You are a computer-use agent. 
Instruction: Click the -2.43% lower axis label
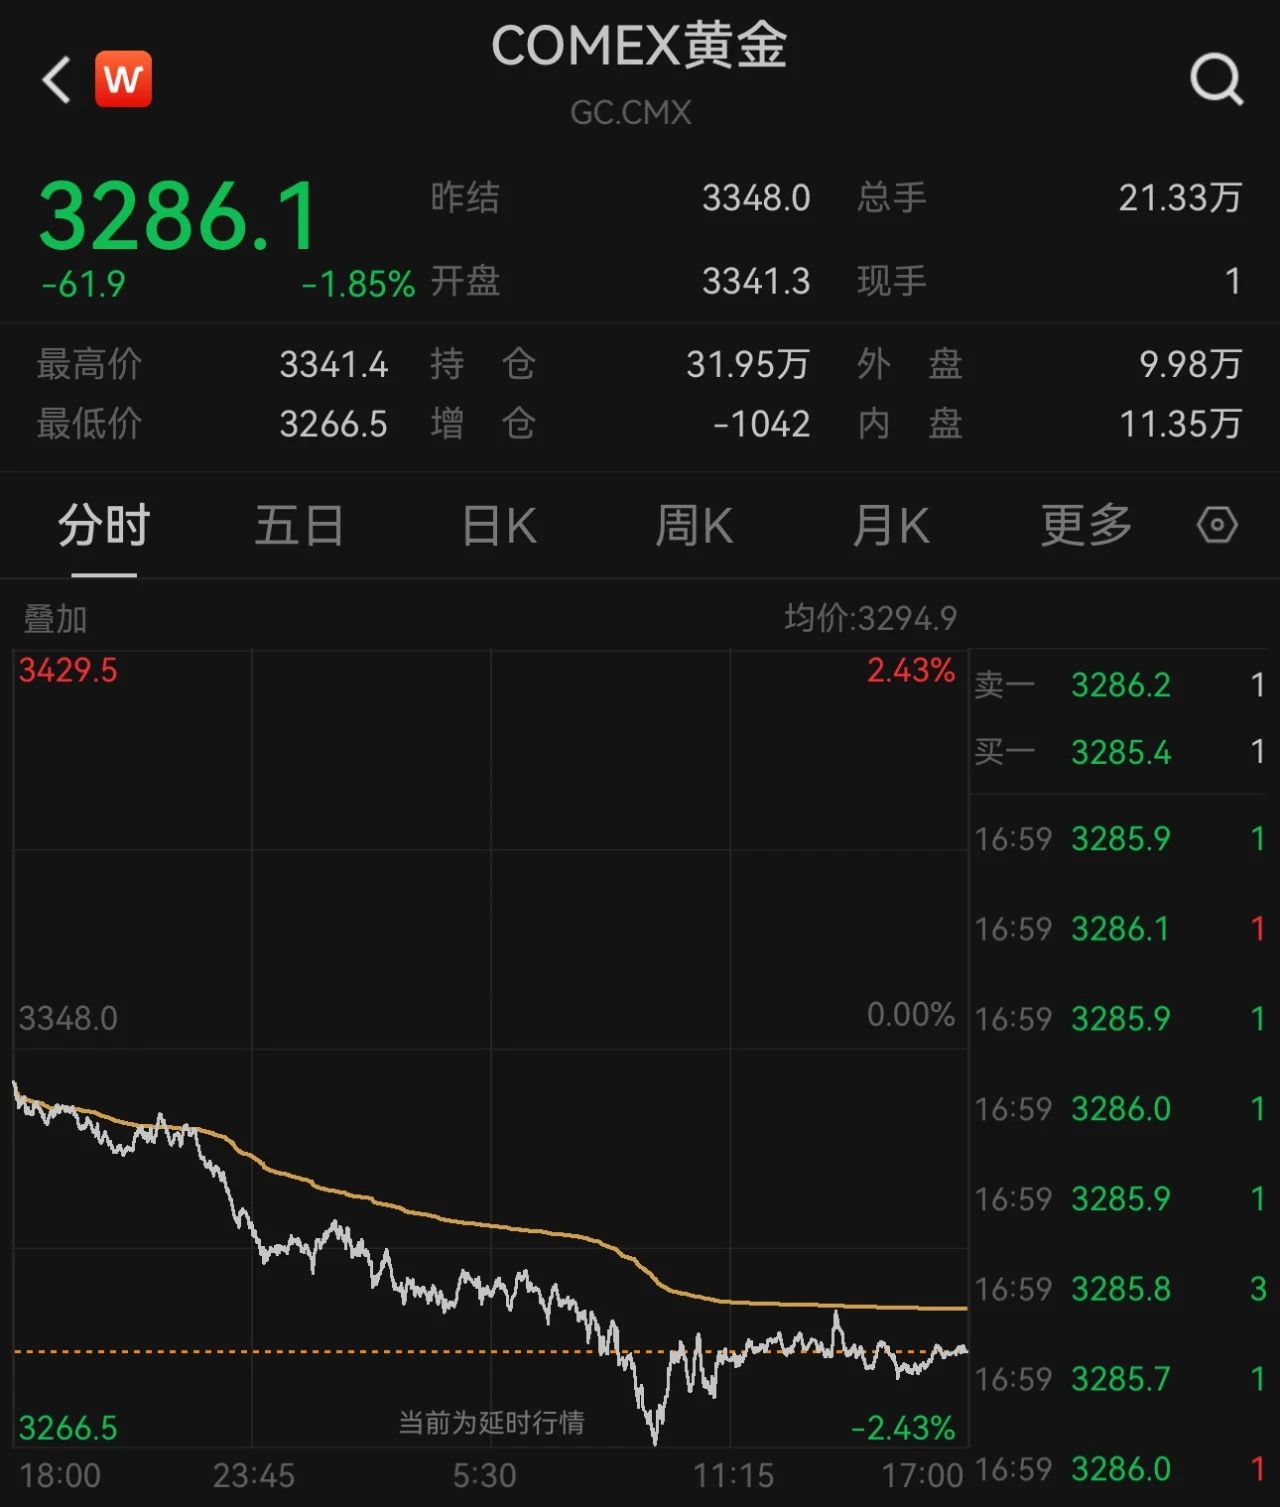[x=903, y=1428]
